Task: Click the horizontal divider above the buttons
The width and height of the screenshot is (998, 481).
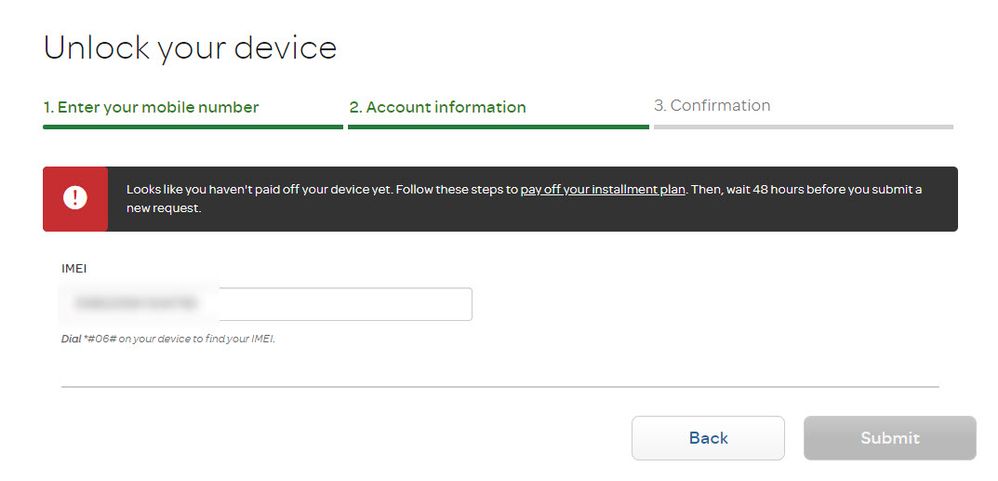Action: [500, 386]
